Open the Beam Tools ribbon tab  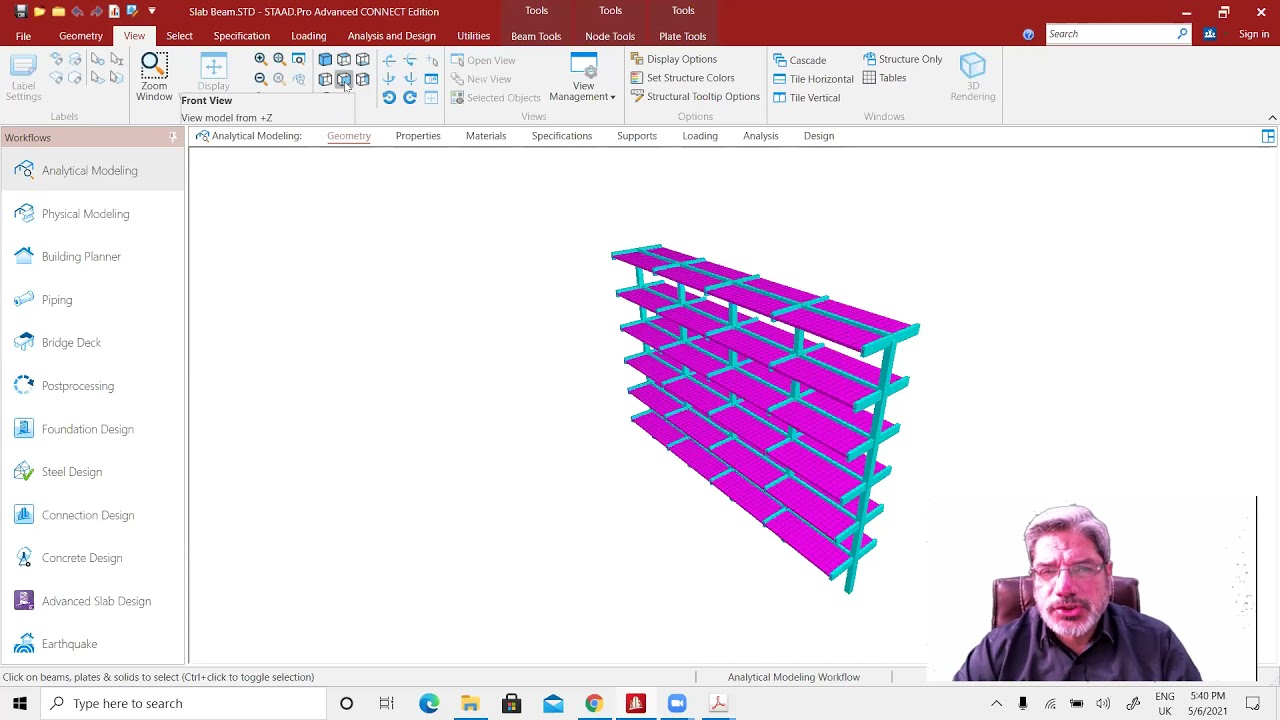(536, 36)
